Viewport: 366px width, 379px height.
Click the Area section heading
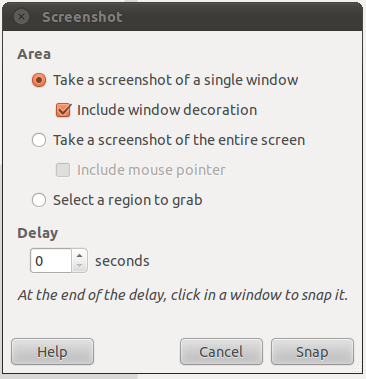(x=34, y=54)
